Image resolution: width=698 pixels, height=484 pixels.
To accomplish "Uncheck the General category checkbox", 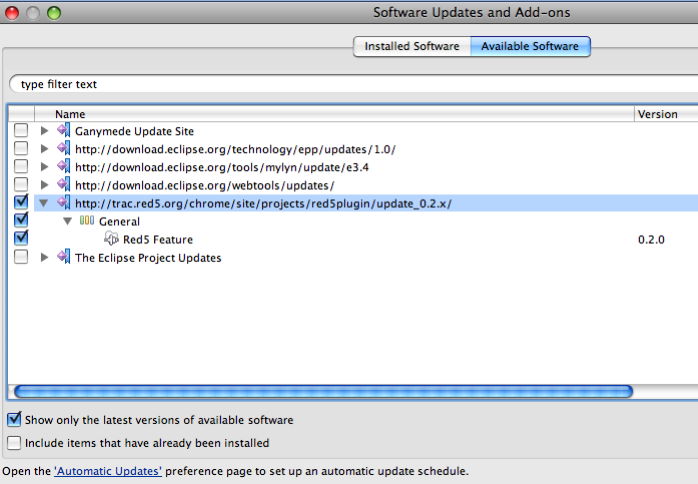I will coord(21,220).
